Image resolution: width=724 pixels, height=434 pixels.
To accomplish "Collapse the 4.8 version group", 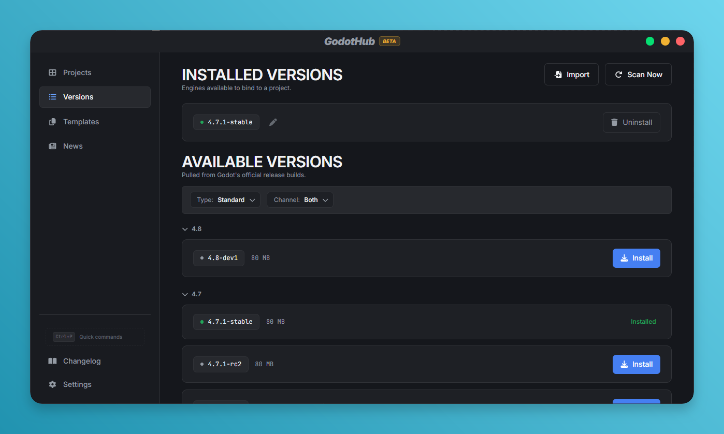I will pyautogui.click(x=192, y=229).
